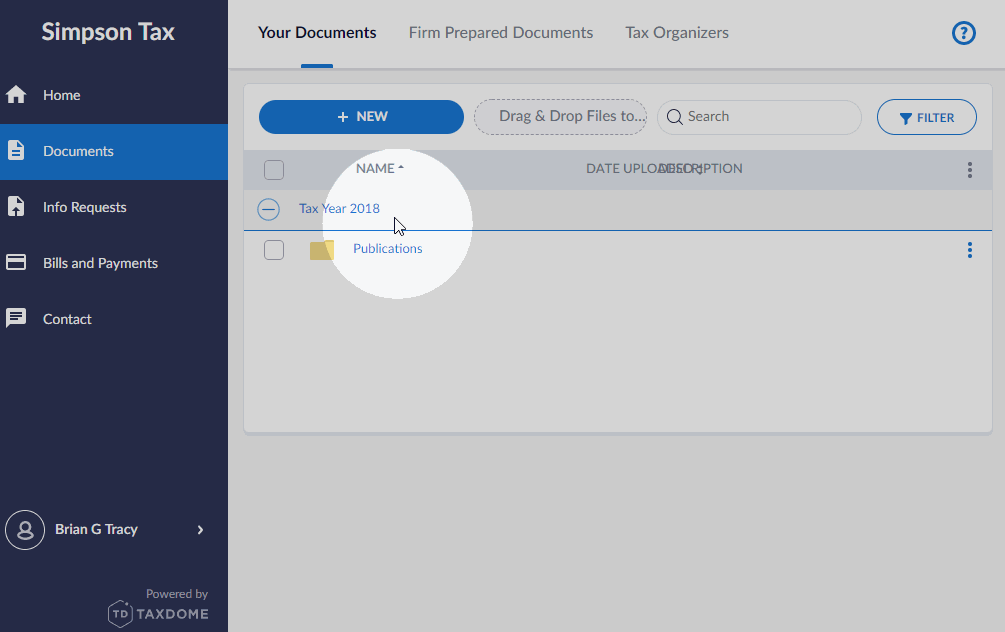Click Brian G Tracy avatar icon
This screenshot has width=1005, height=632.
click(x=25, y=529)
